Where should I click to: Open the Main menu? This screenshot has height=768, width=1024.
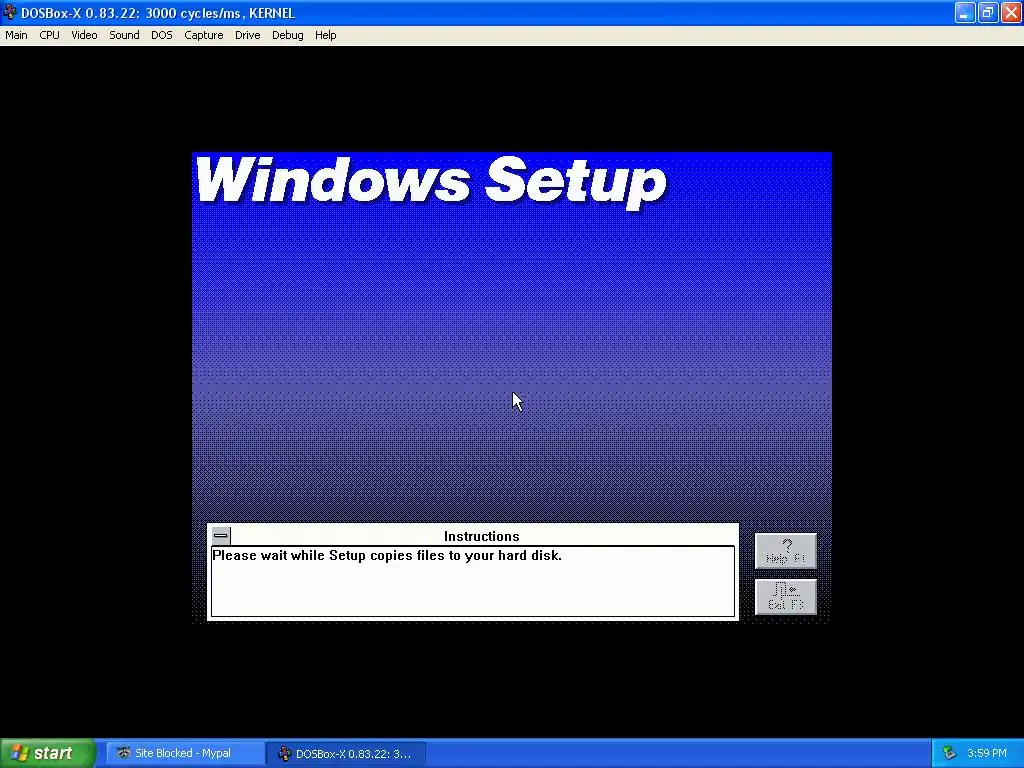tap(16, 35)
